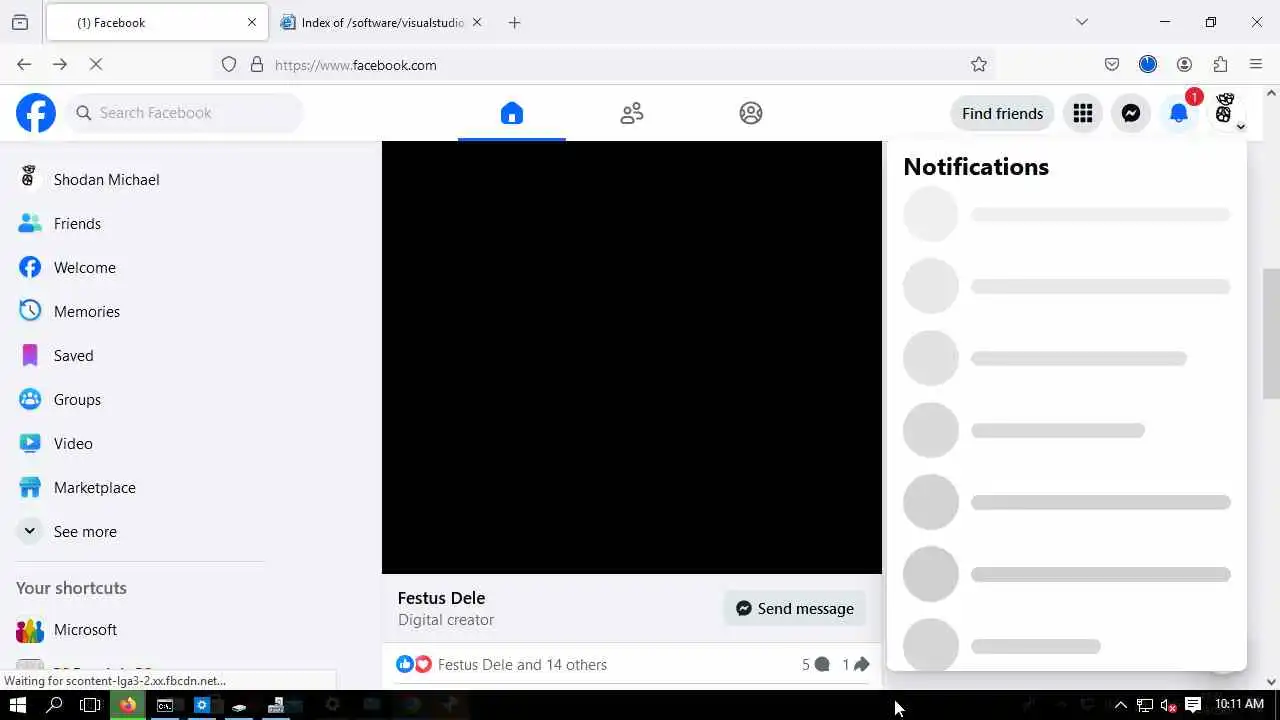View reactions from Festus Dele and 14 others

click(522, 664)
